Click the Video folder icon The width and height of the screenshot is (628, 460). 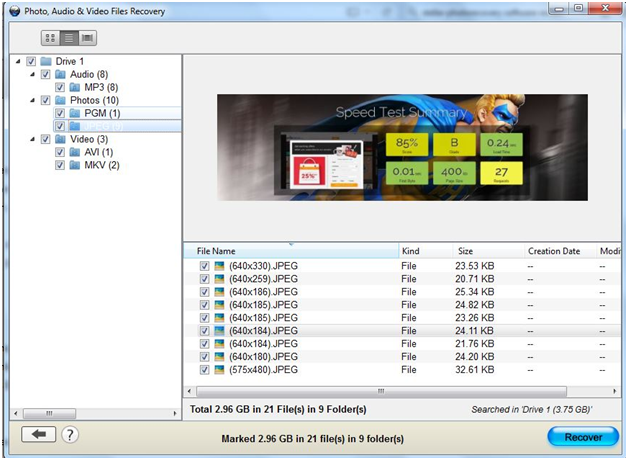[x=60, y=139]
